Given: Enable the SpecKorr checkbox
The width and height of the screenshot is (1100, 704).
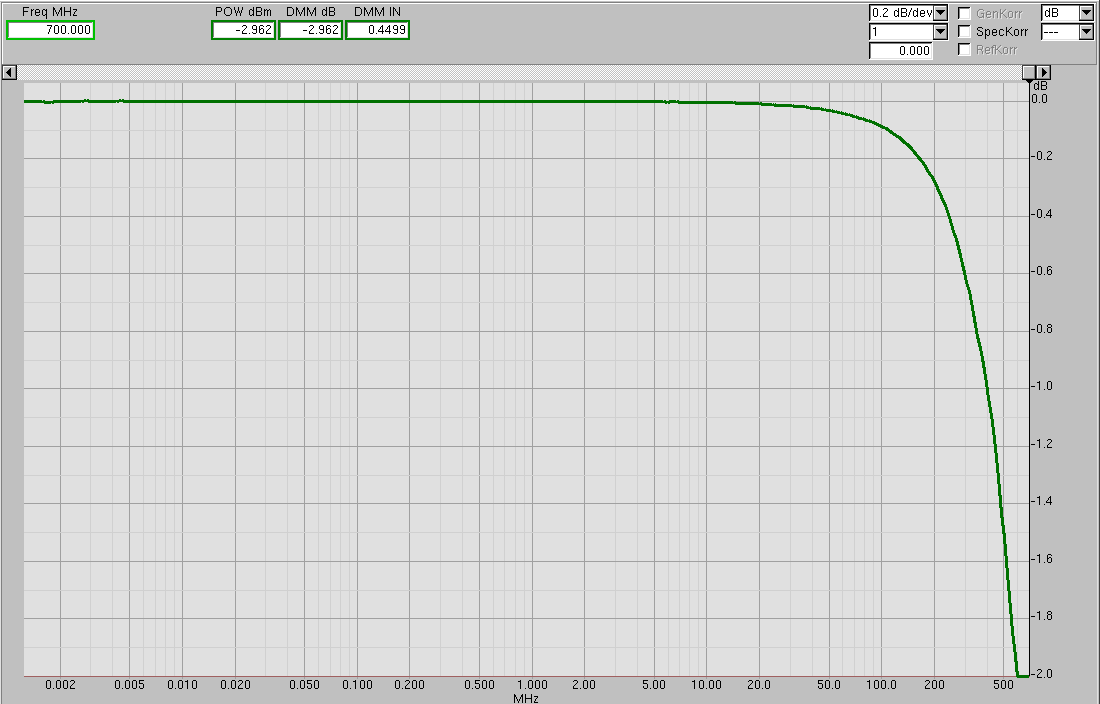Looking at the screenshot, I should click(x=965, y=32).
